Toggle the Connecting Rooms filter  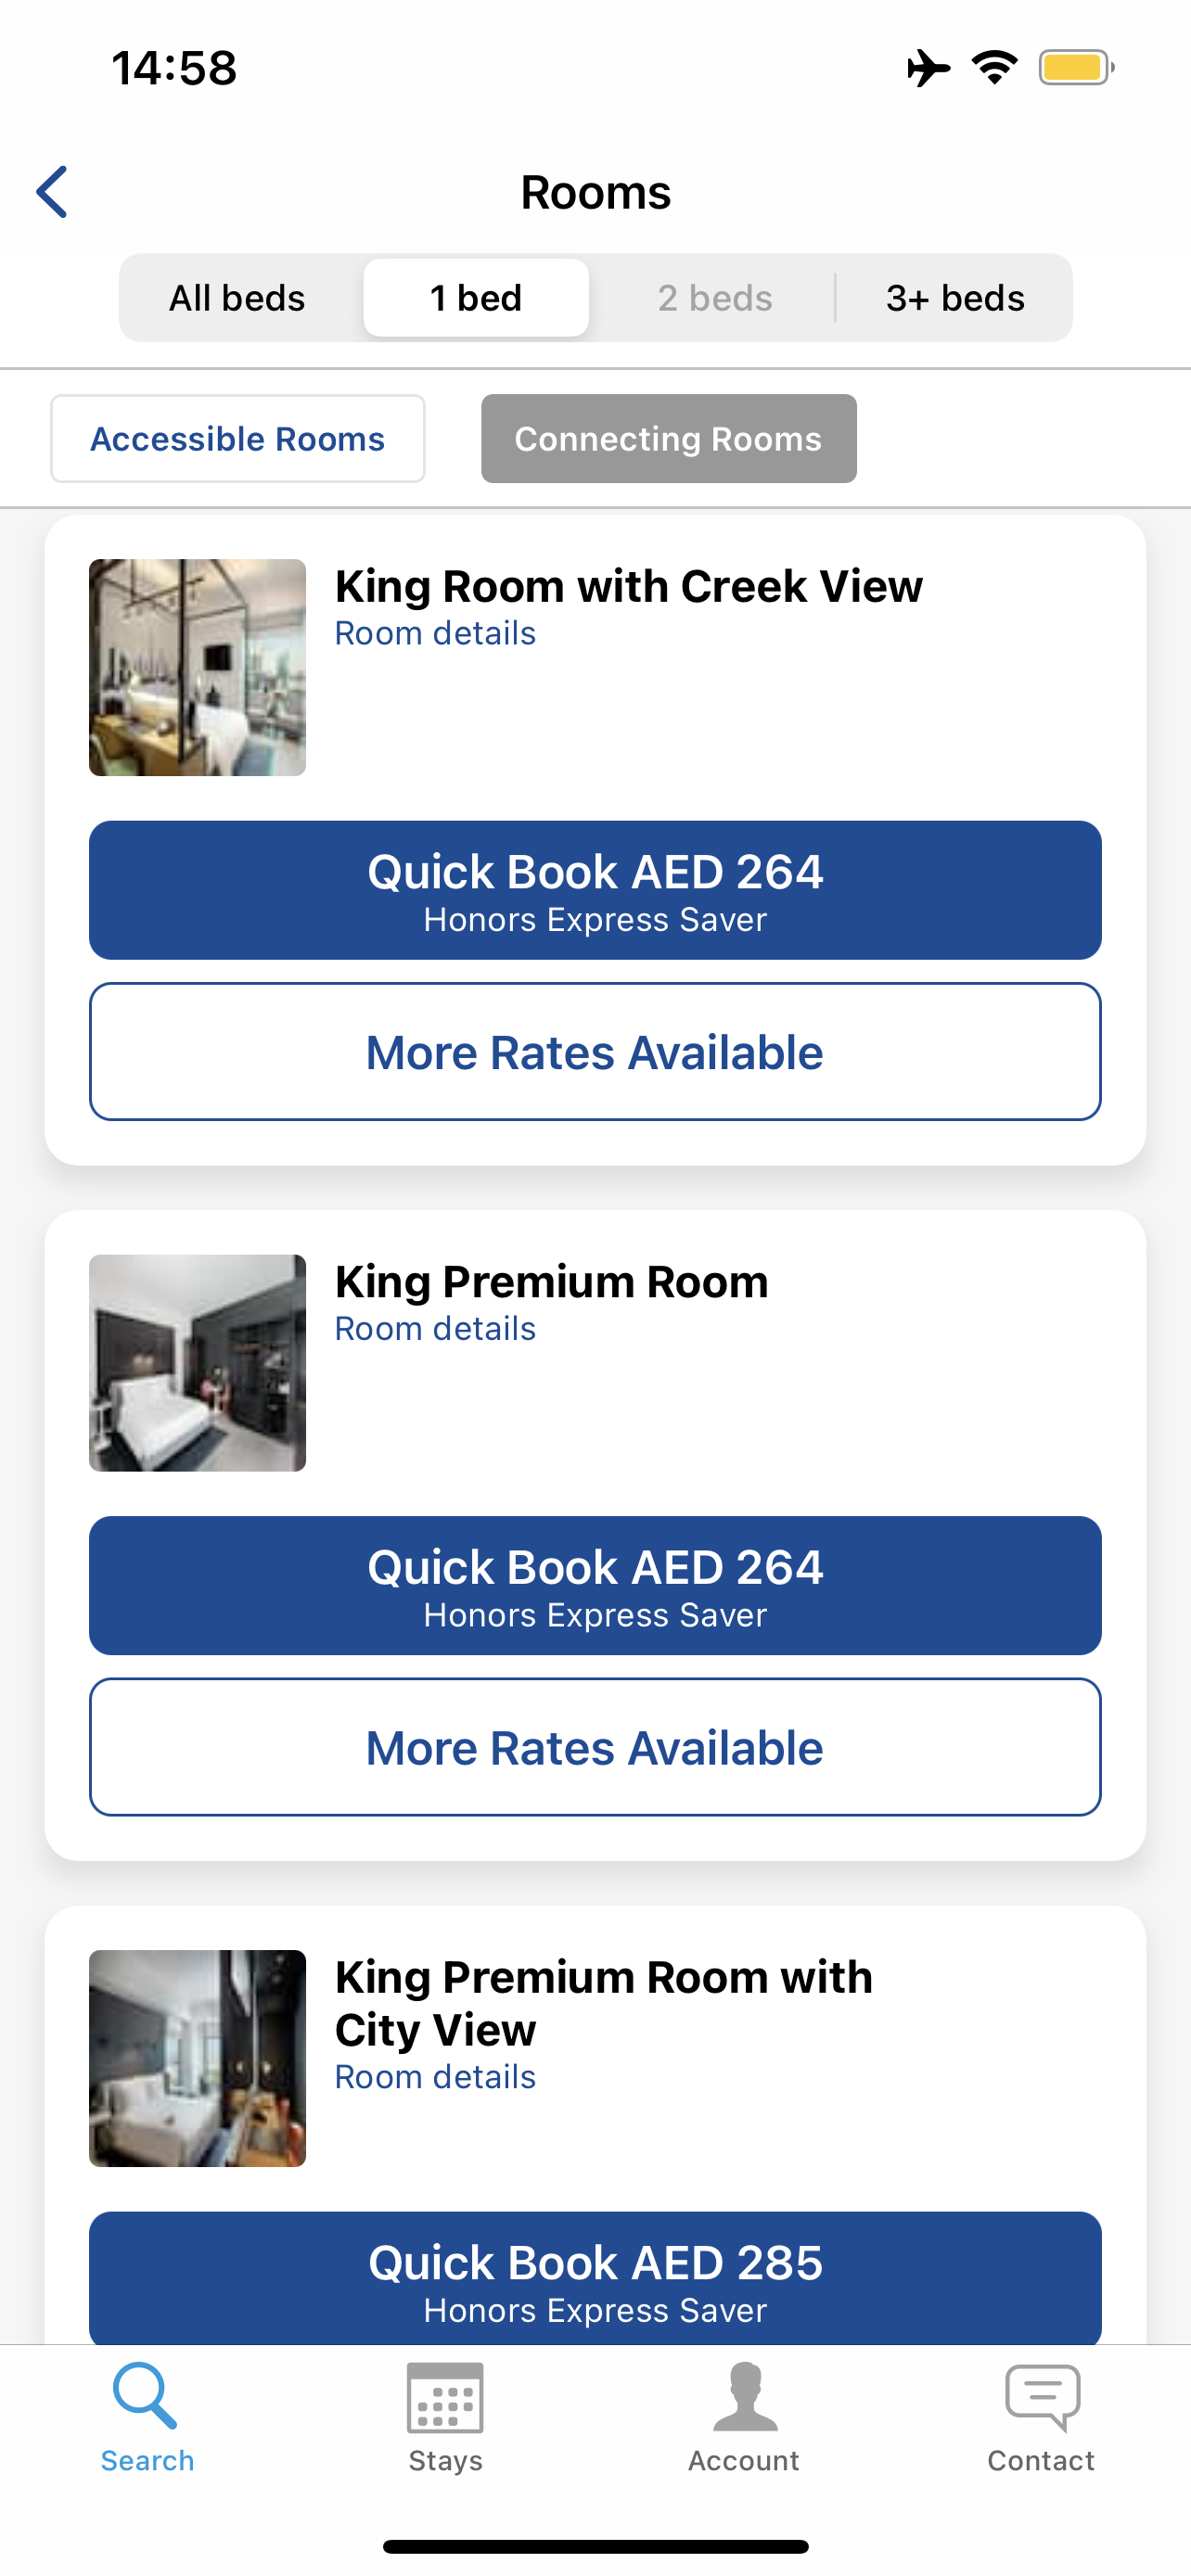668,439
